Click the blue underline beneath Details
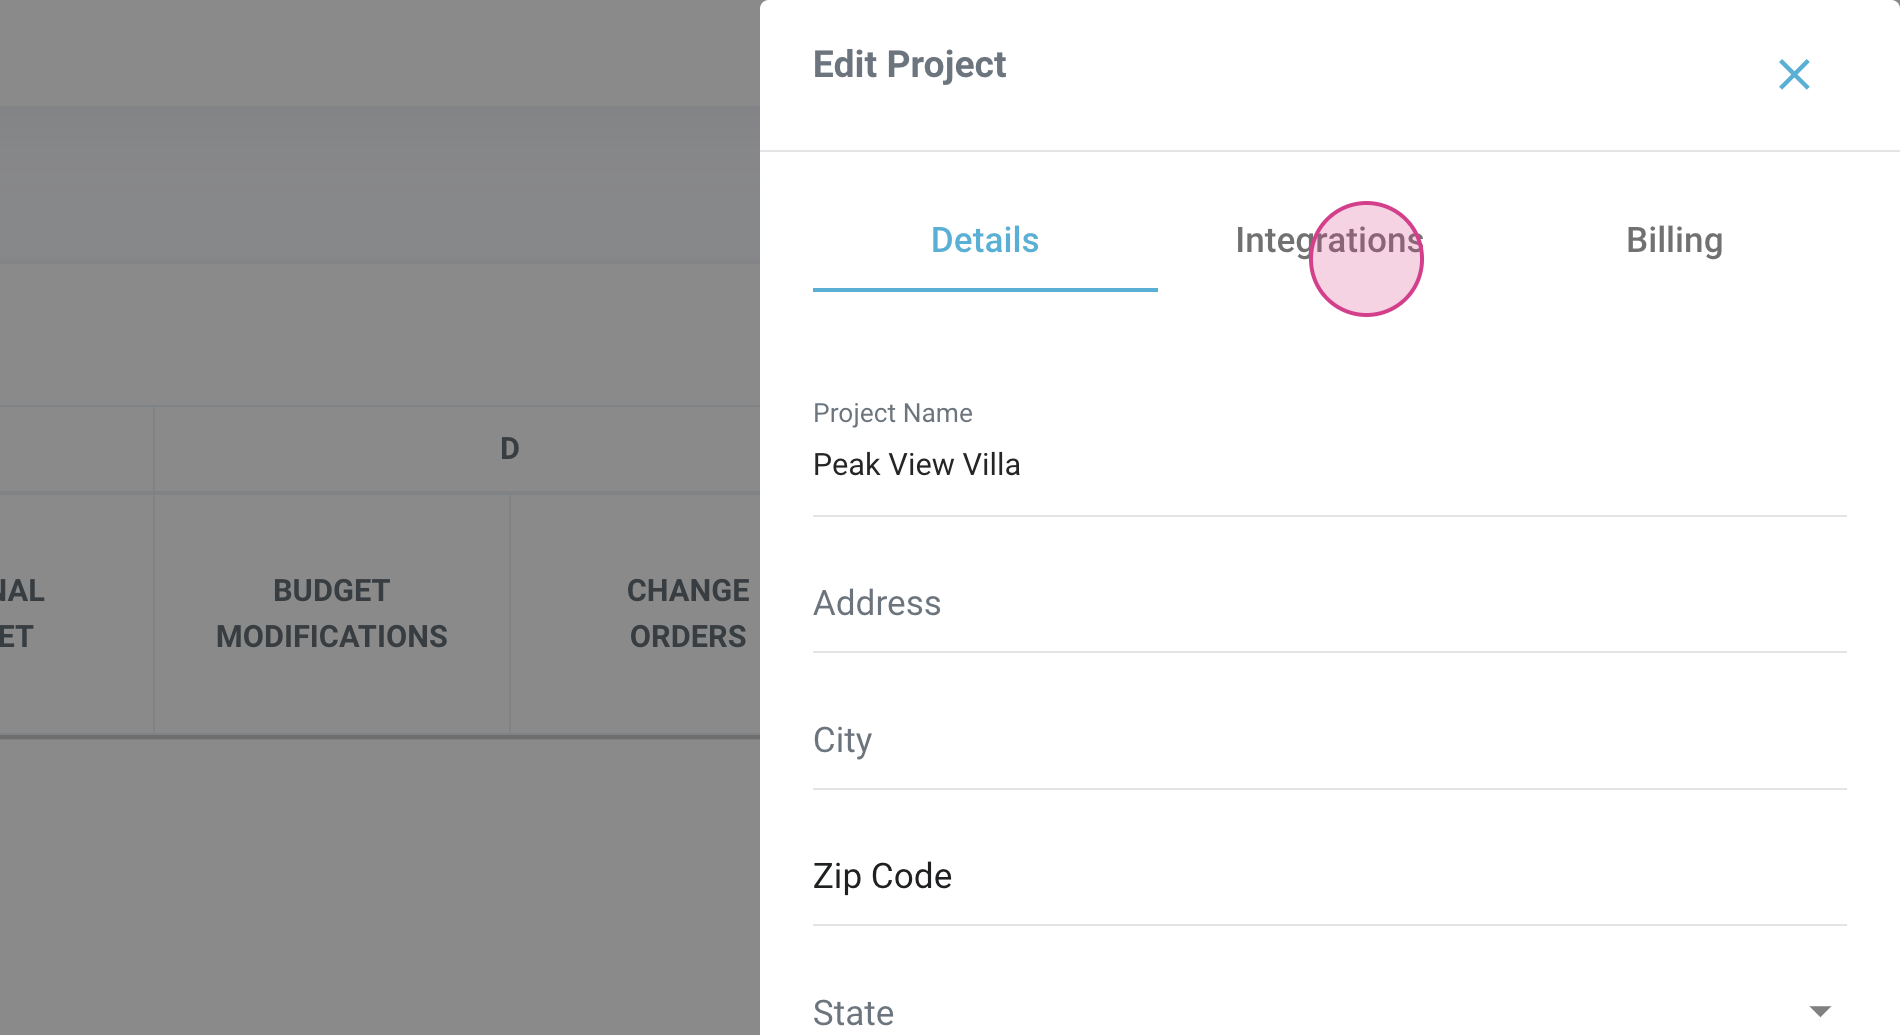 tap(985, 290)
